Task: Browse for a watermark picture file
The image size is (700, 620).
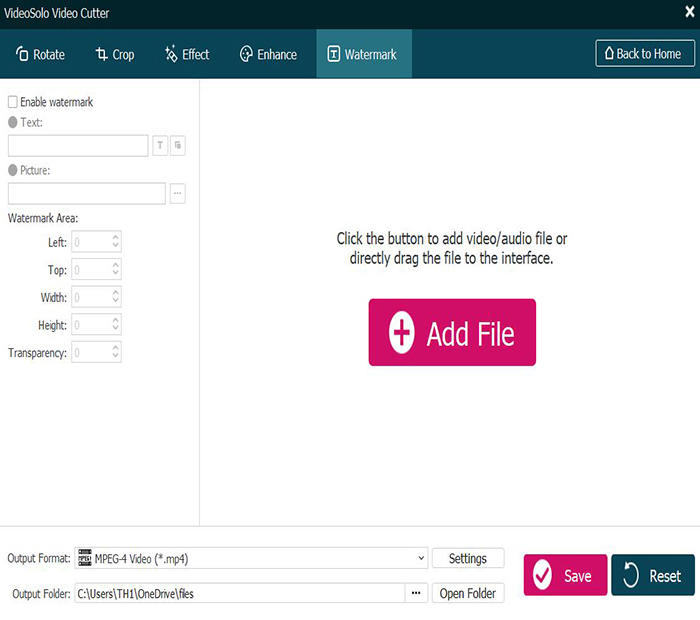Action: coord(178,193)
